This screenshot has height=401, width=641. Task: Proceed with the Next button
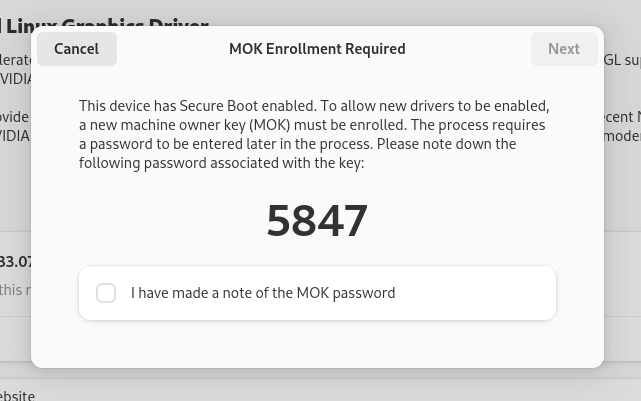pyautogui.click(x=564, y=49)
